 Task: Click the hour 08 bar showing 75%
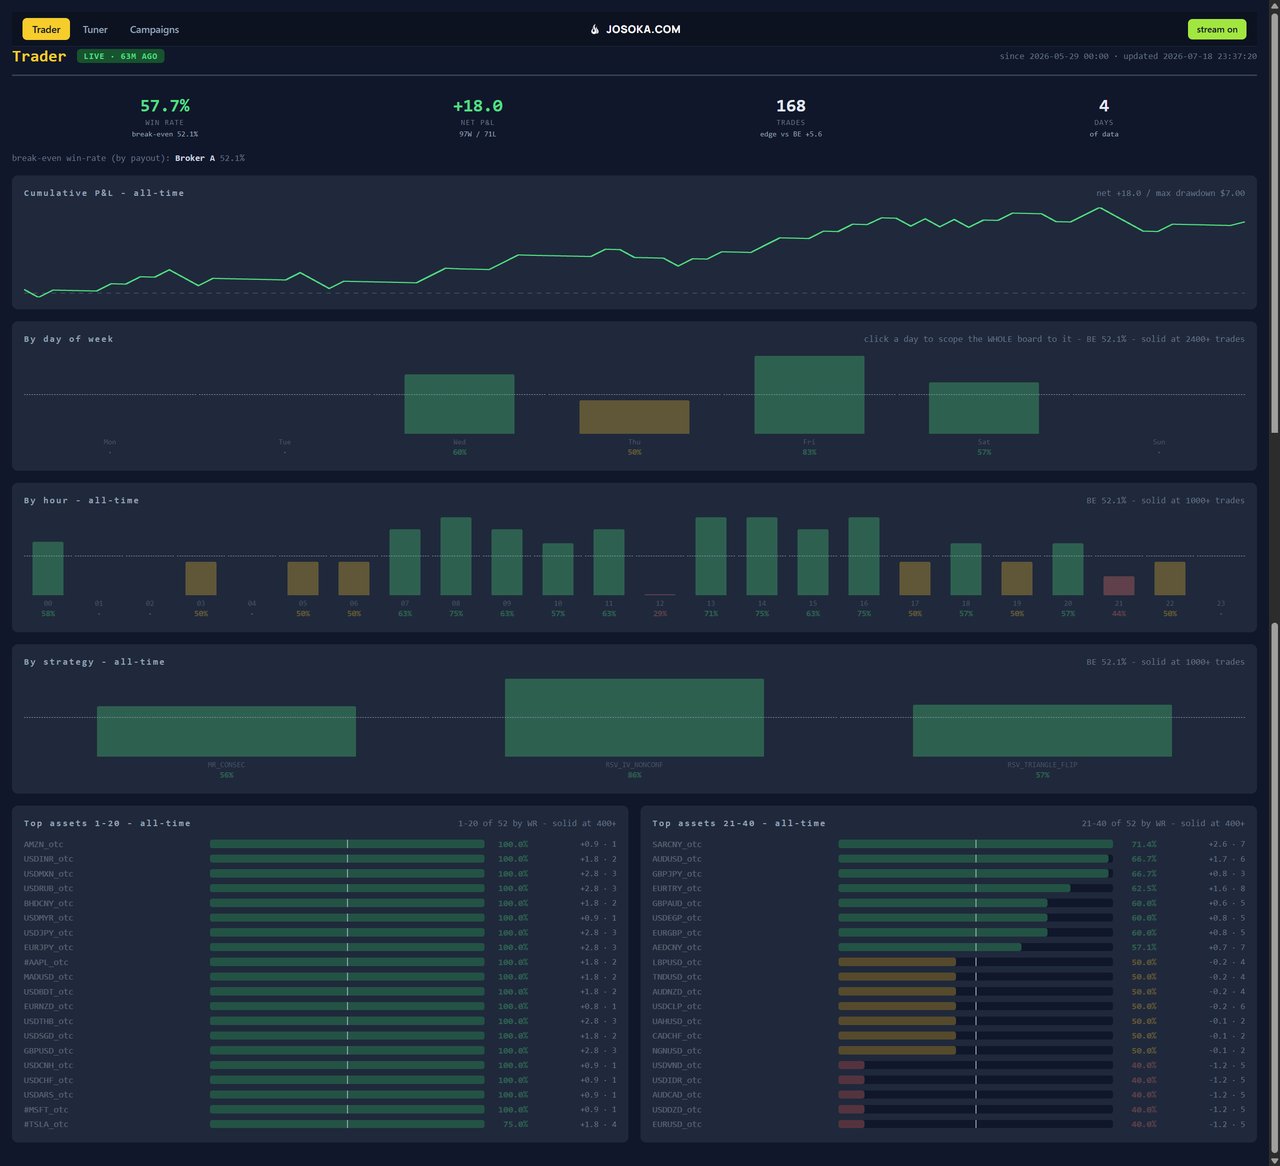456,556
